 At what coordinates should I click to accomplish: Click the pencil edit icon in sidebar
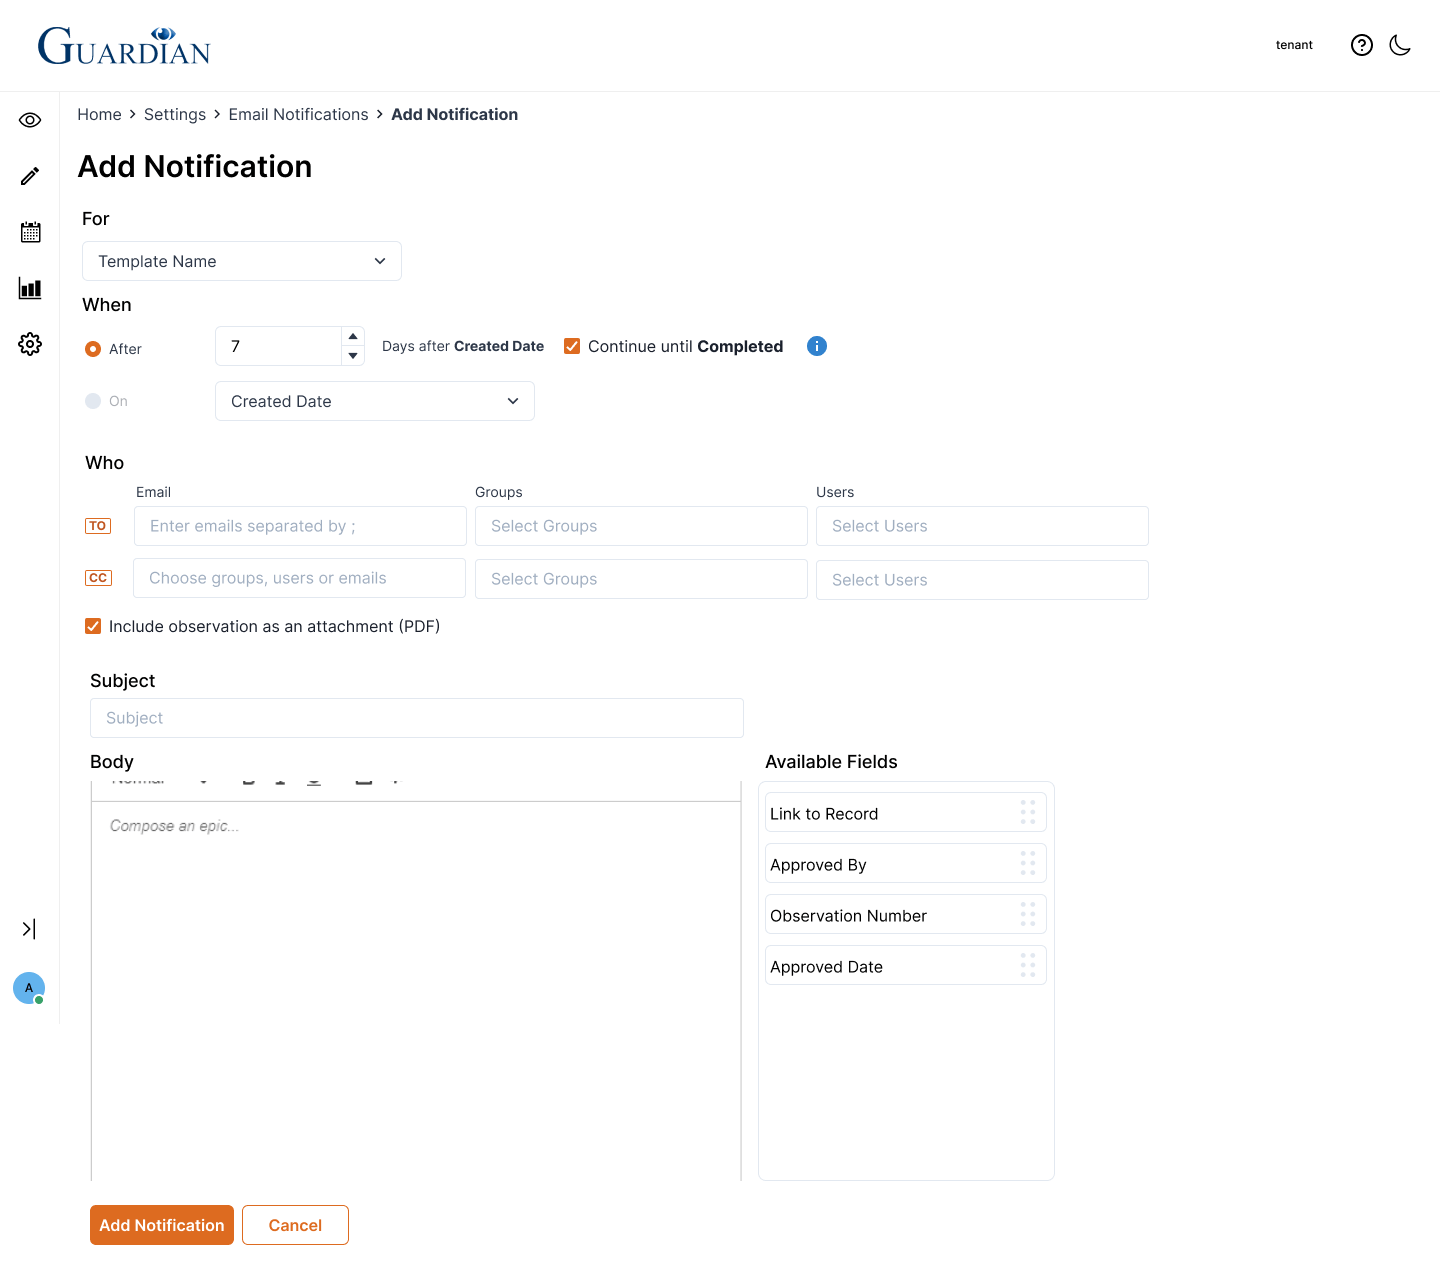point(30,176)
